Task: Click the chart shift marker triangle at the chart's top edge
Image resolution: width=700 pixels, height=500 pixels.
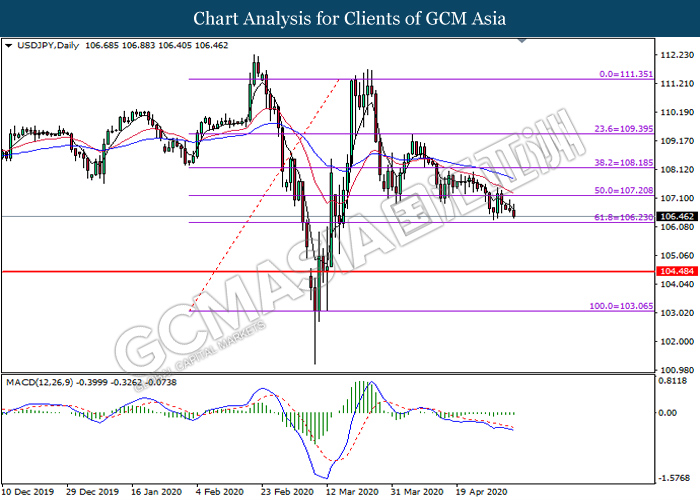Action: point(521,41)
